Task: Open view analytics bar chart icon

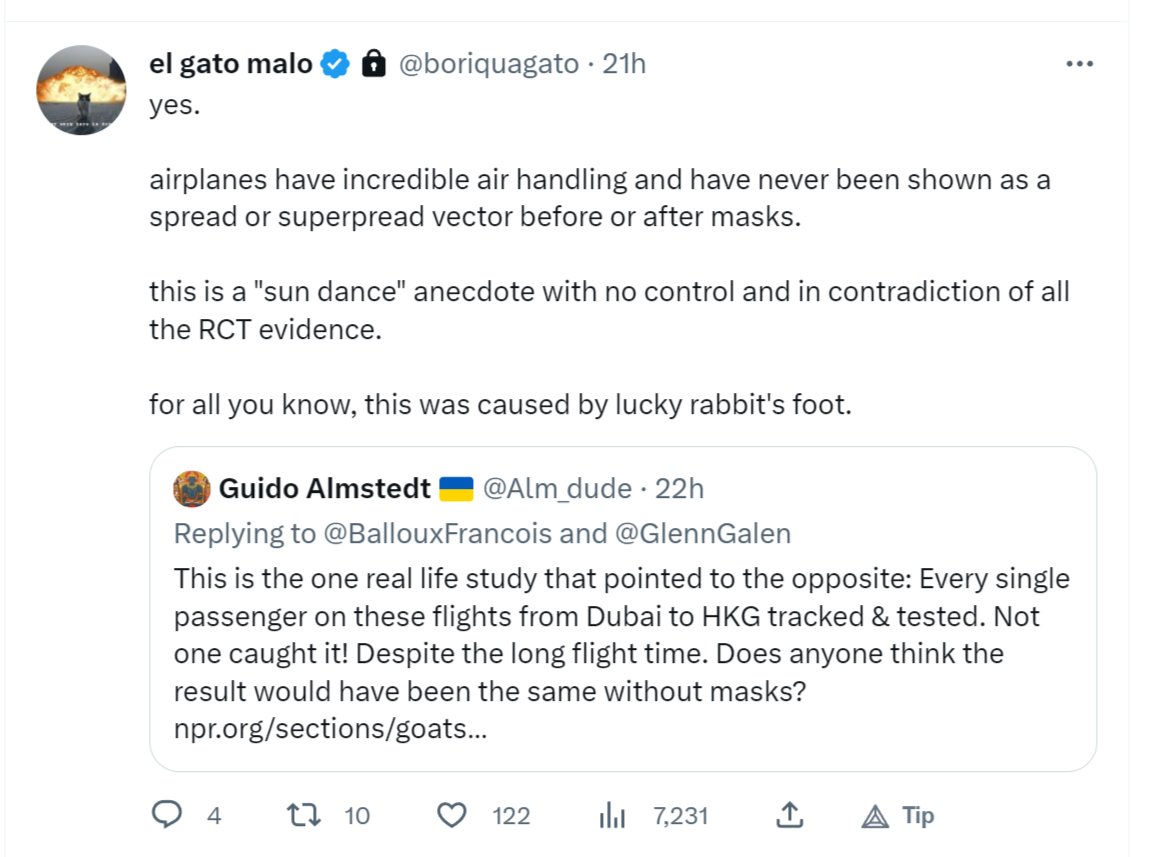Action: click(x=611, y=816)
